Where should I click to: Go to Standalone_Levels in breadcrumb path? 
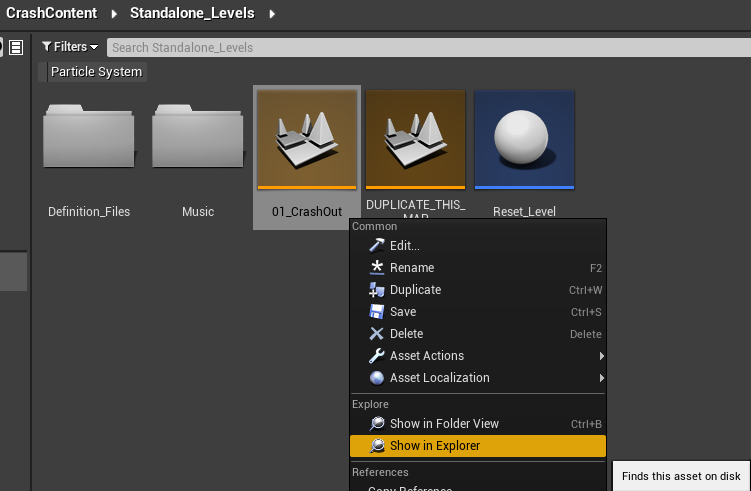click(192, 13)
